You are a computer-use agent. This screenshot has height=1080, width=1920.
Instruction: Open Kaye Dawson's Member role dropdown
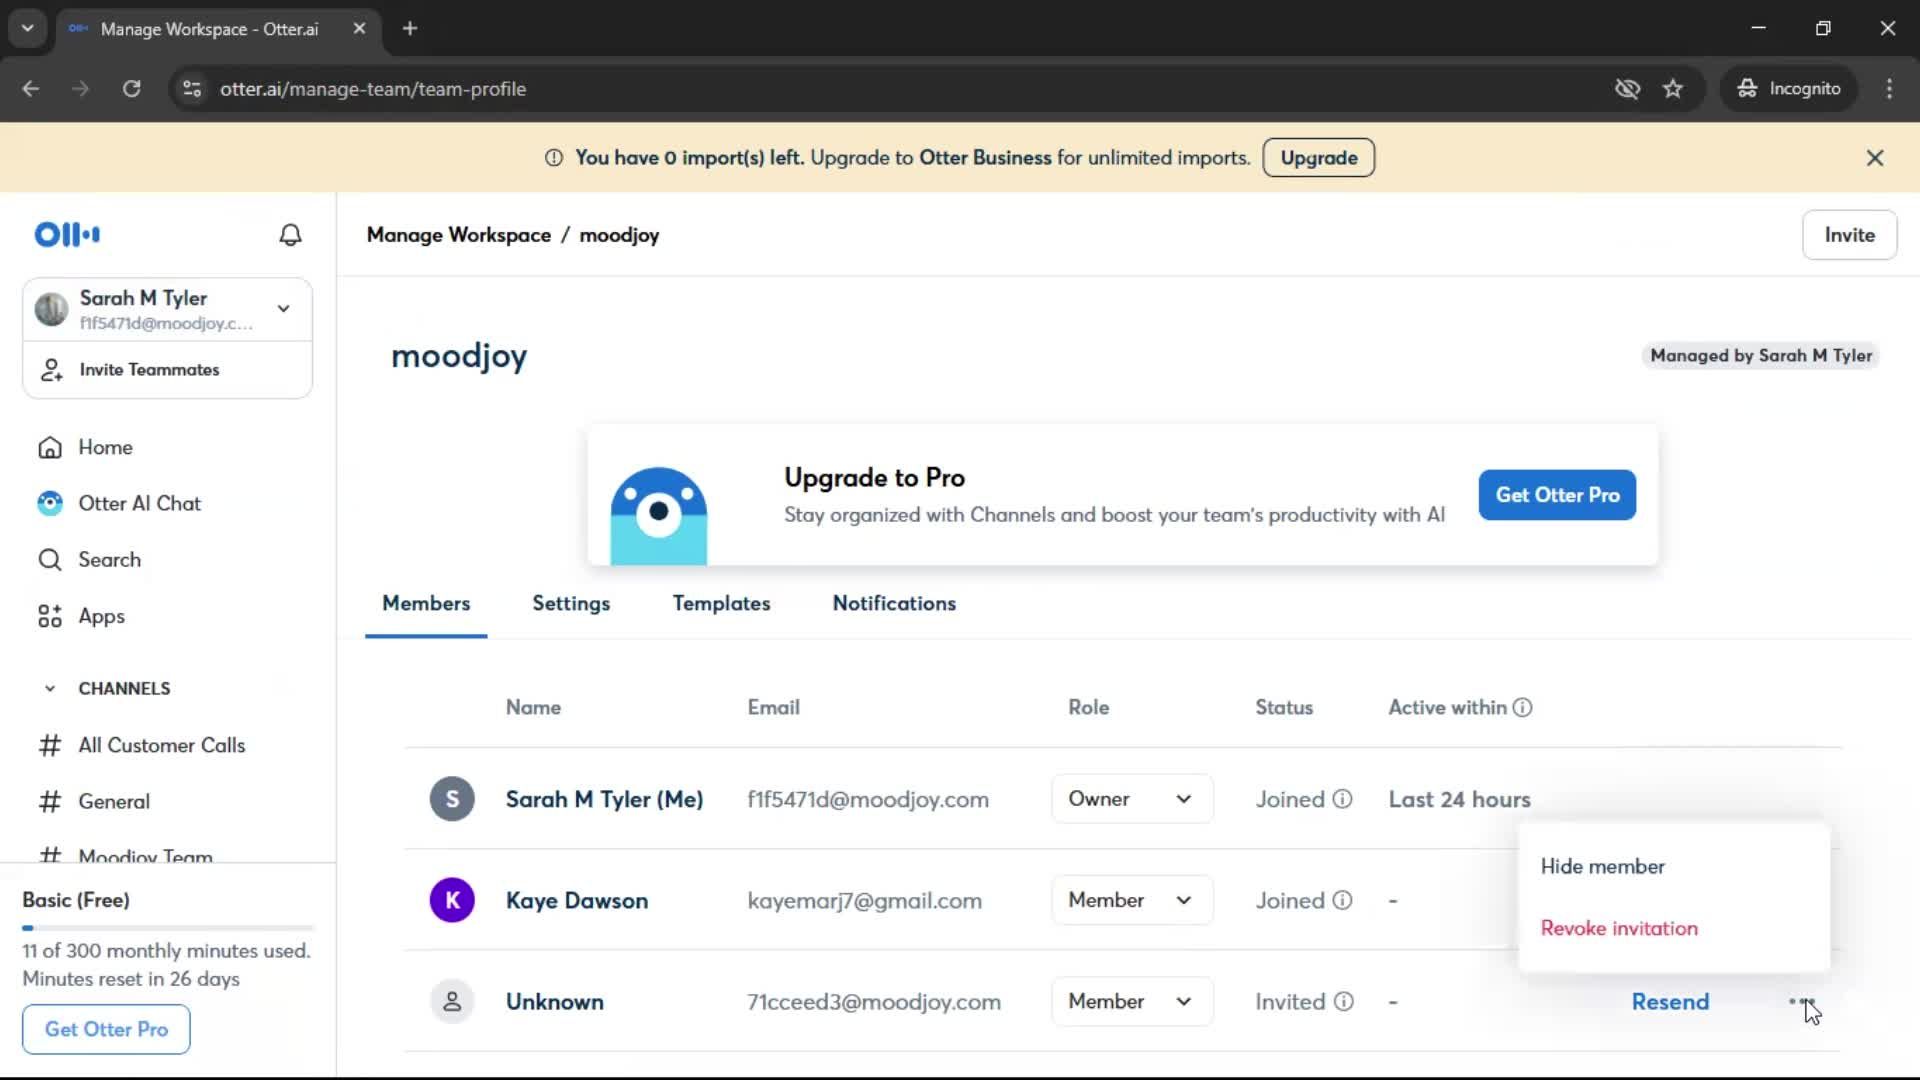tap(1132, 900)
